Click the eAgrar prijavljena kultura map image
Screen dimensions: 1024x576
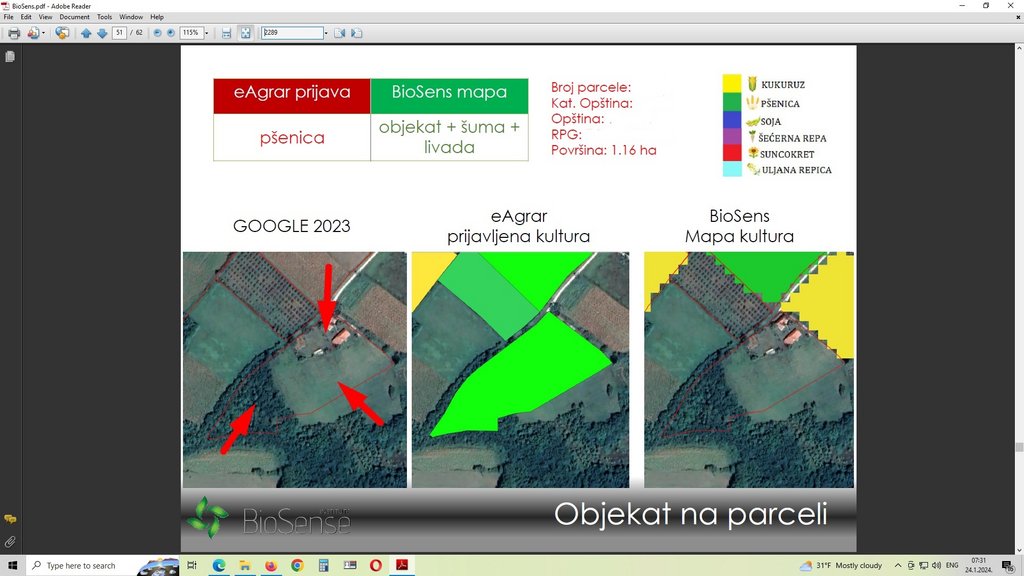pyautogui.click(x=520, y=370)
